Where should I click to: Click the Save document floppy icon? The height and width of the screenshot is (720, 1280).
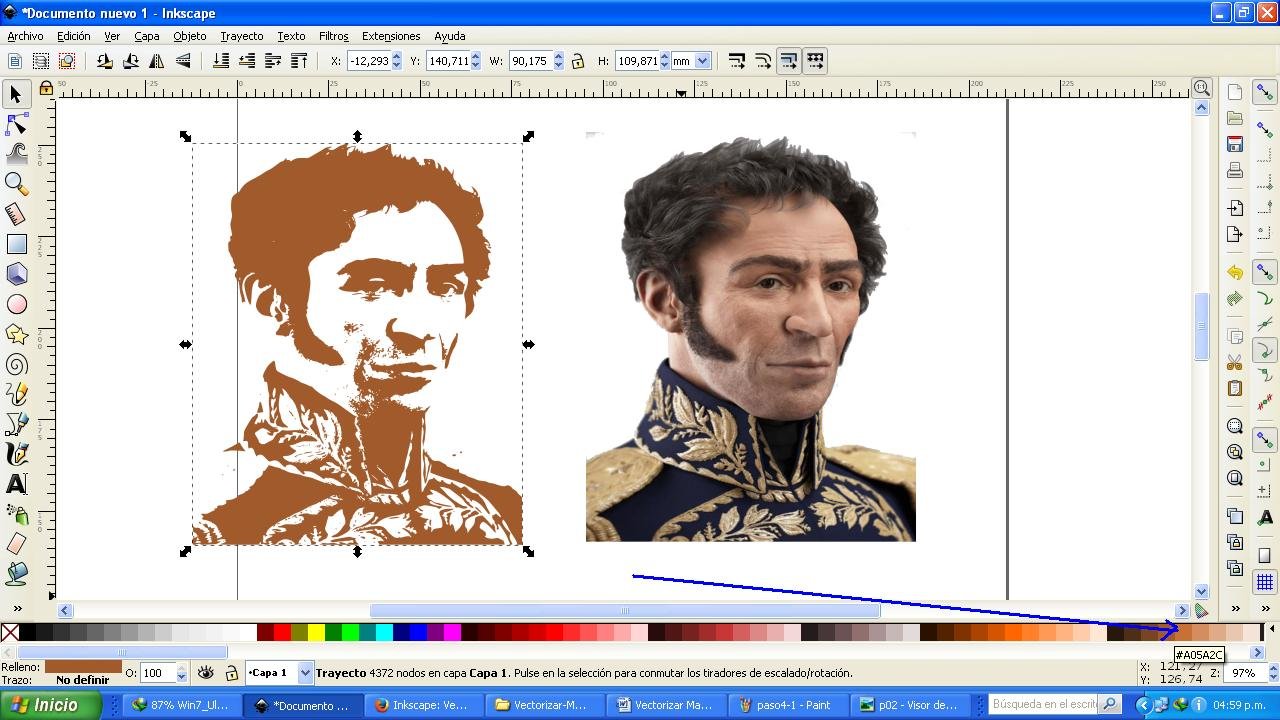click(x=1235, y=144)
